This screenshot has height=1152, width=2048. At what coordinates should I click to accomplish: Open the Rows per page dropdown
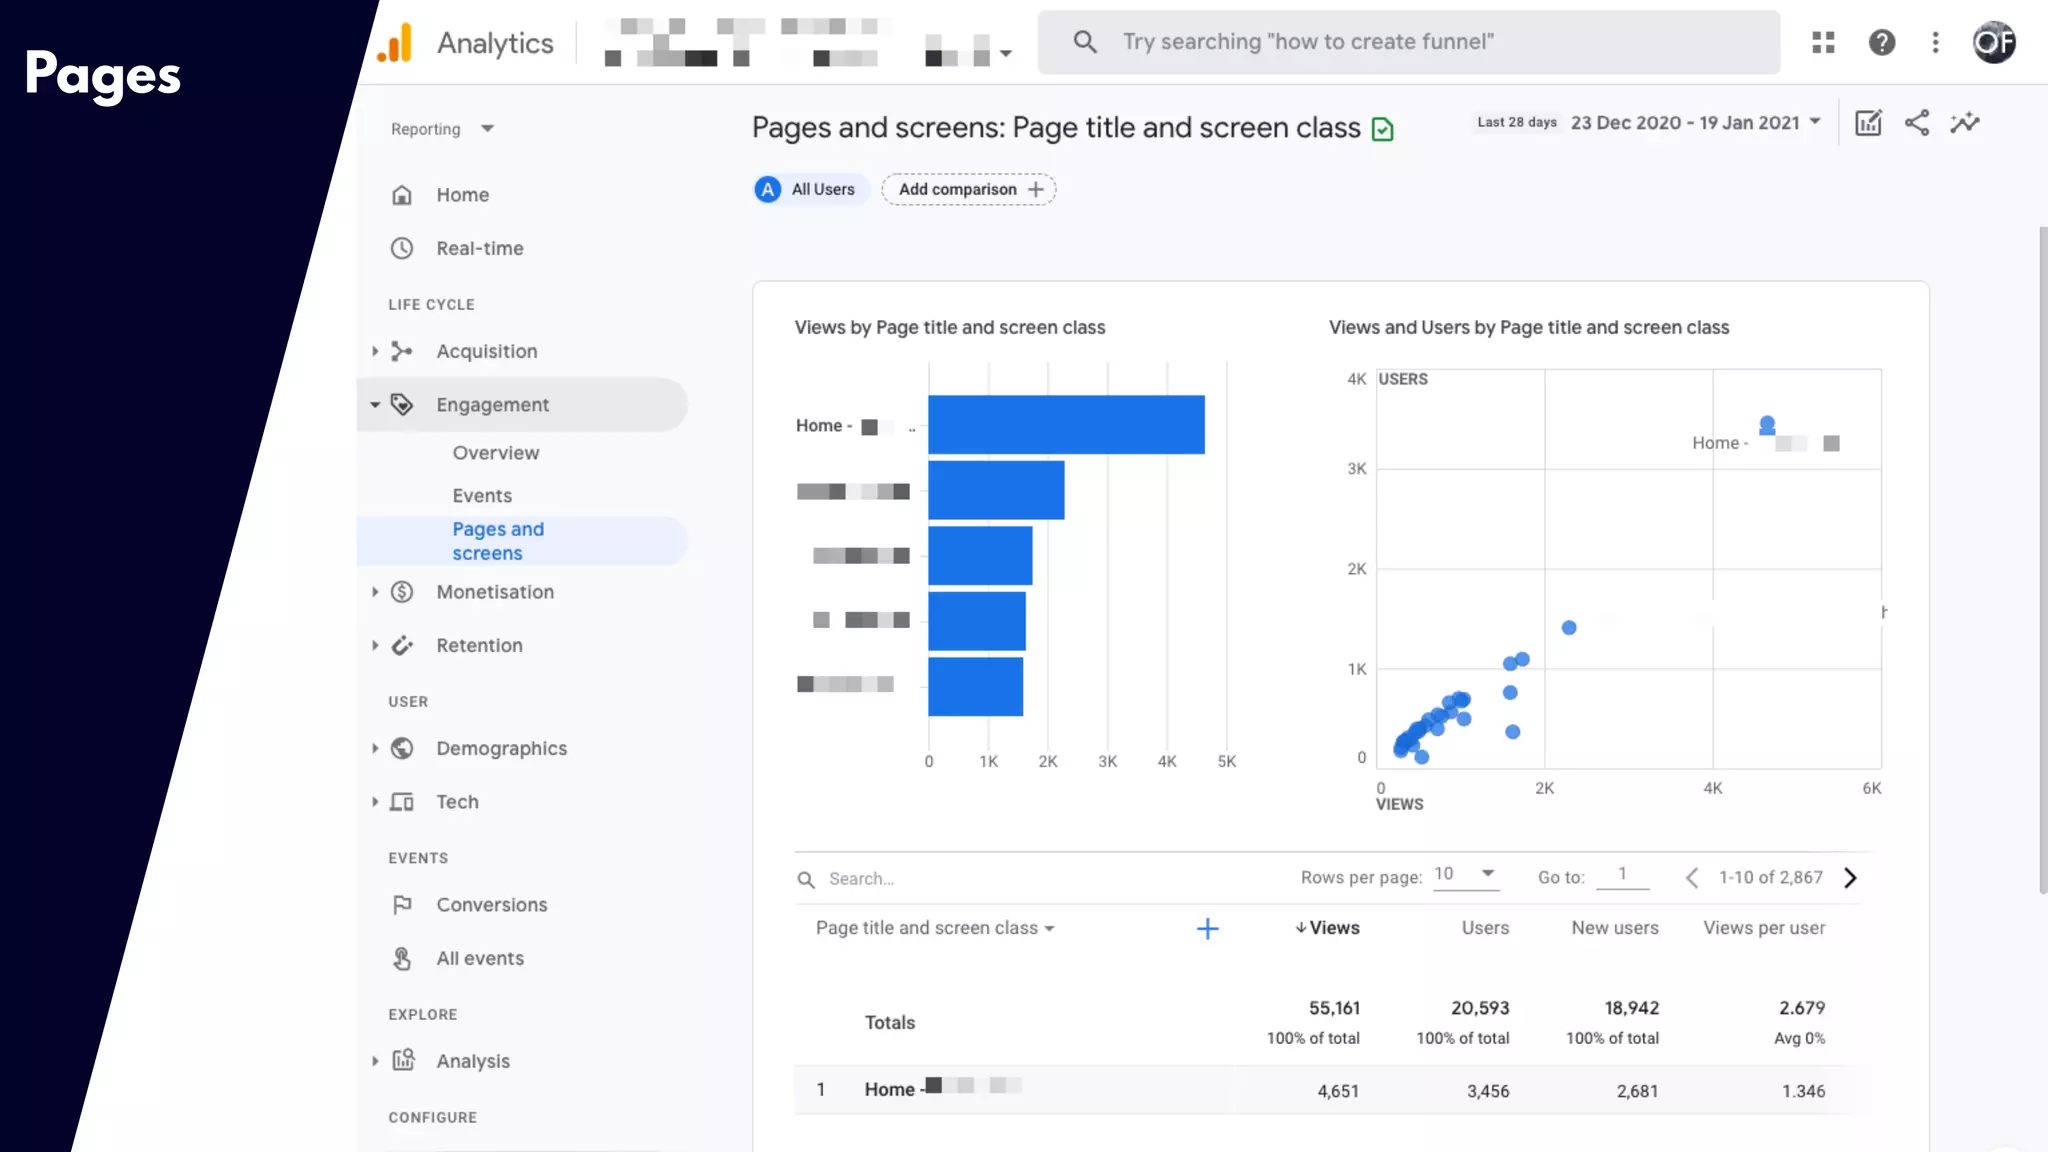click(x=1464, y=874)
